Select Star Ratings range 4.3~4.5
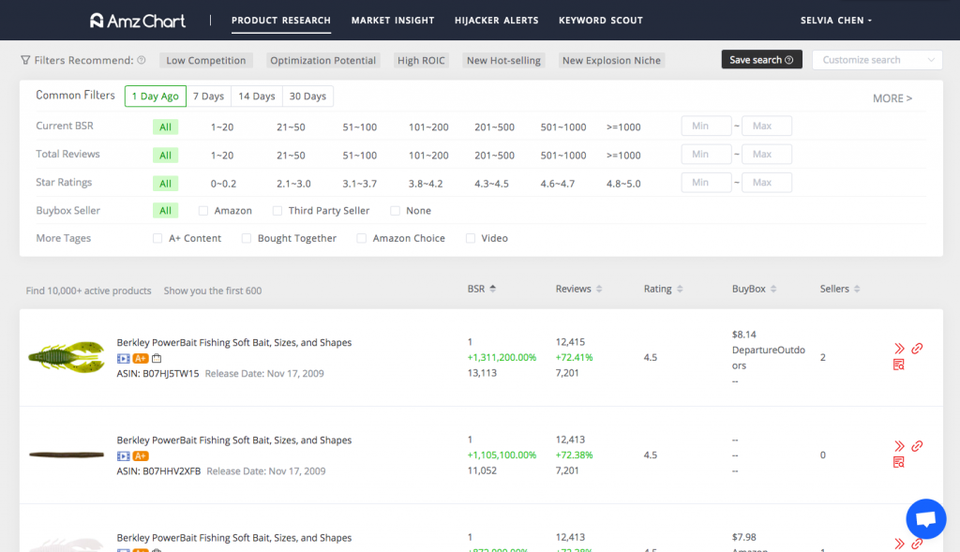The image size is (960, 552). click(x=491, y=184)
